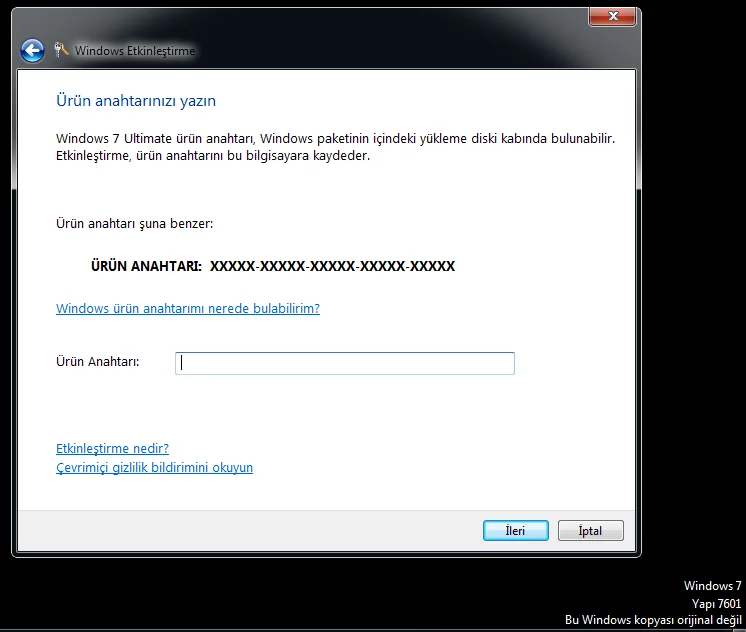Click the 'Yapı 7601' desktop text
The height and width of the screenshot is (632, 746).
717,603
